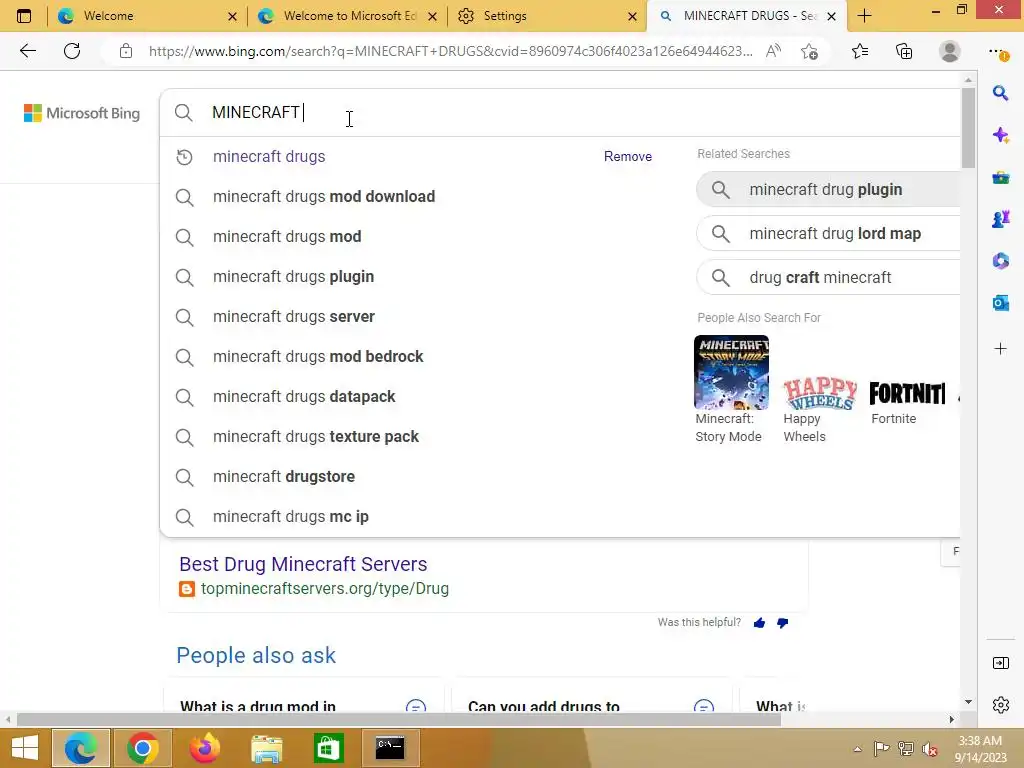1024x768 pixels.
Task: Click the horizontal scrollbar at page bottom
Action: click(x=398, y=719)
